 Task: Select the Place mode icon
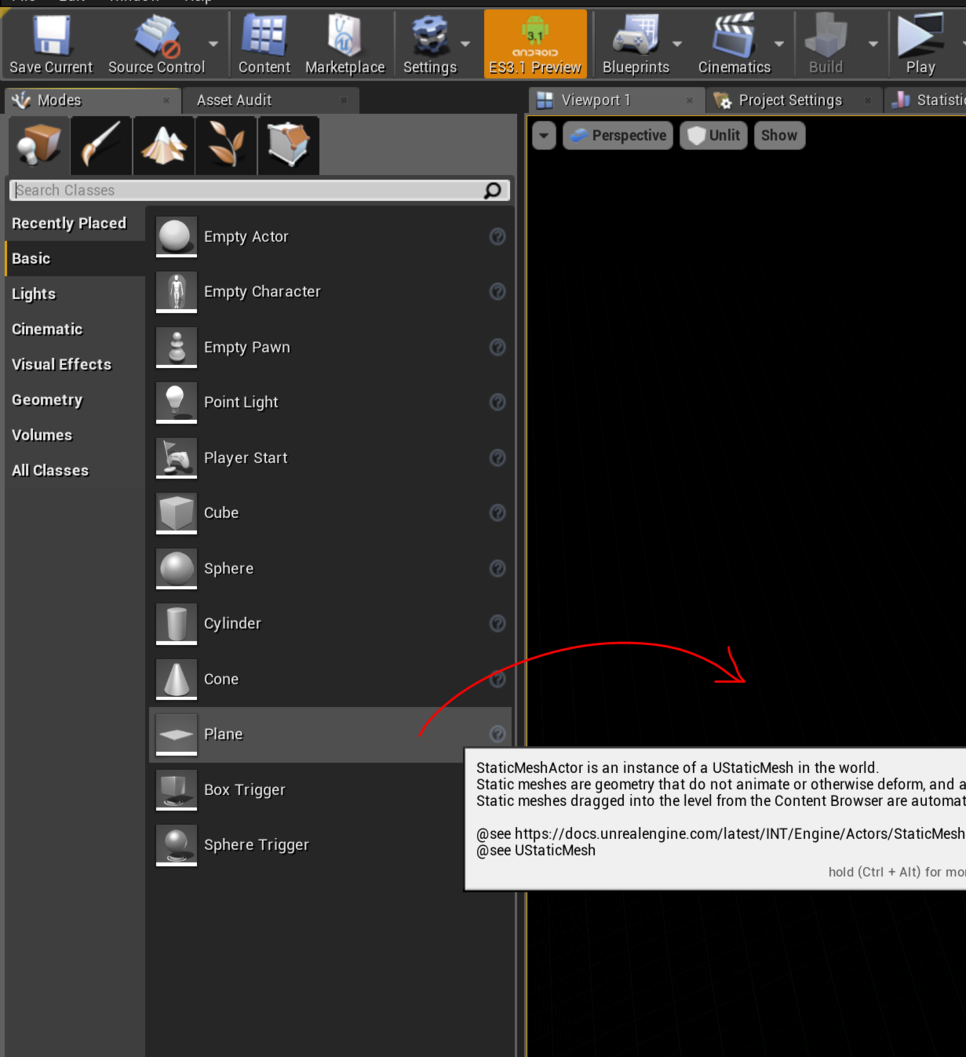(39, 145)
